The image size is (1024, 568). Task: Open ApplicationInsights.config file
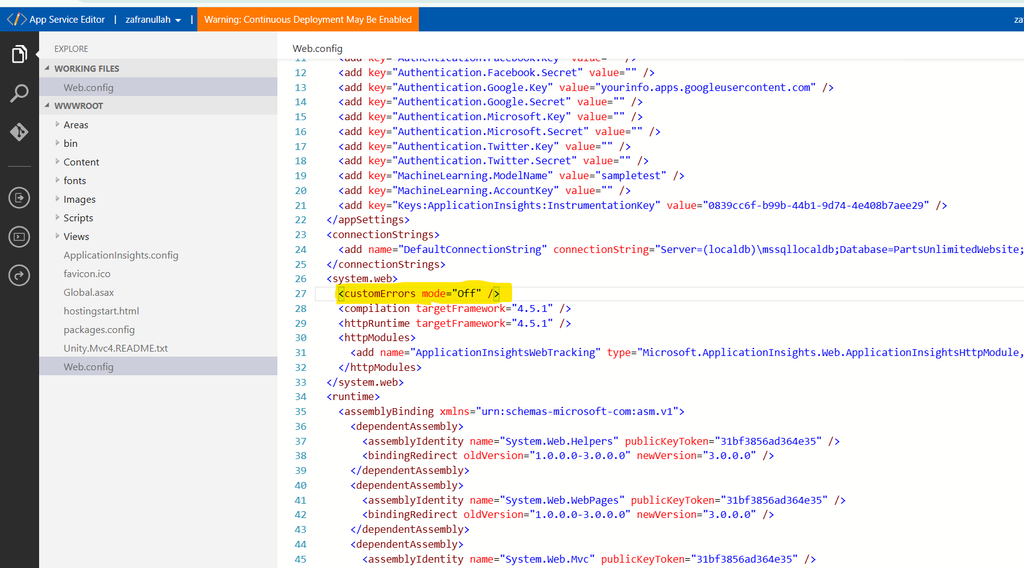tap(121, 255)
